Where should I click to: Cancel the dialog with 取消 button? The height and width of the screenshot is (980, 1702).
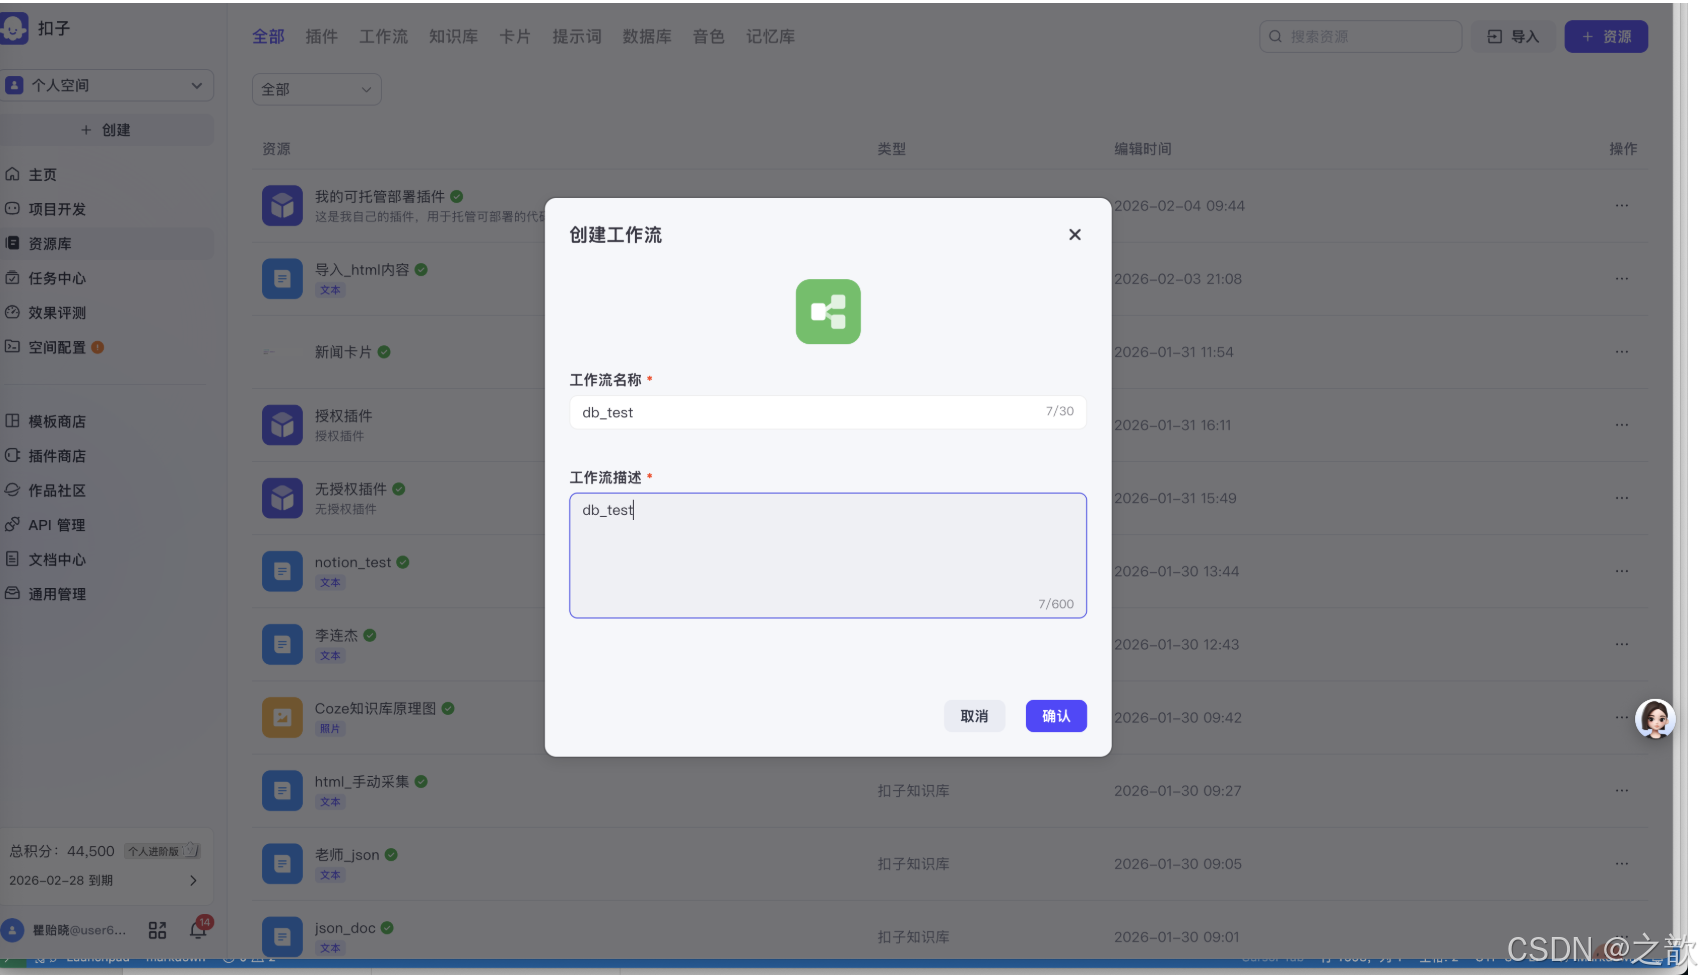(974, 716)
